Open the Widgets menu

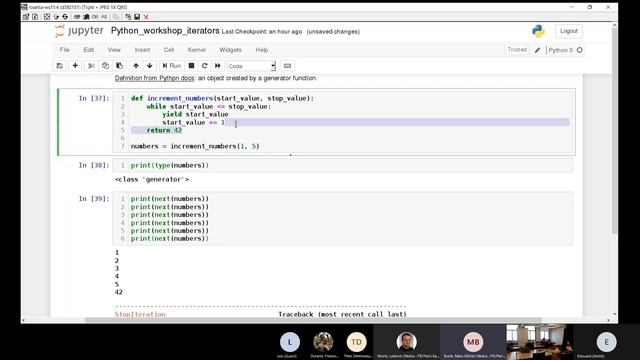click(x=231, y=50)
